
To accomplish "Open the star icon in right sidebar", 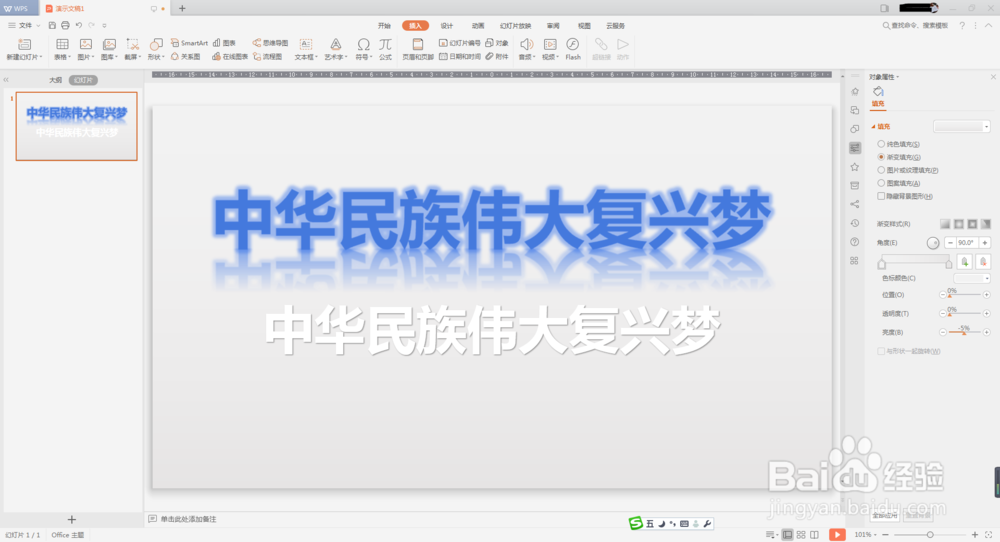I will (x=855, y=166).
